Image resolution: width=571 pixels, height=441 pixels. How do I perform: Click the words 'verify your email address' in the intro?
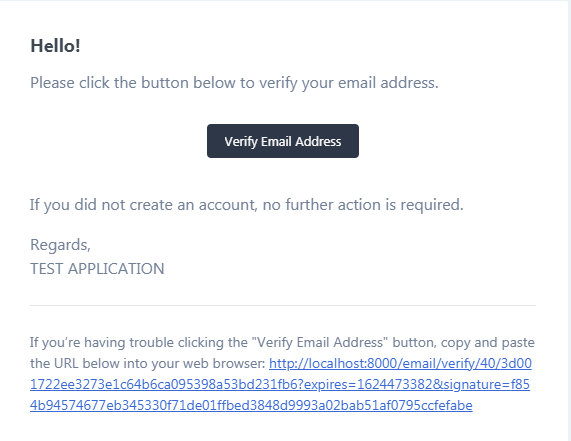point(348,83)
